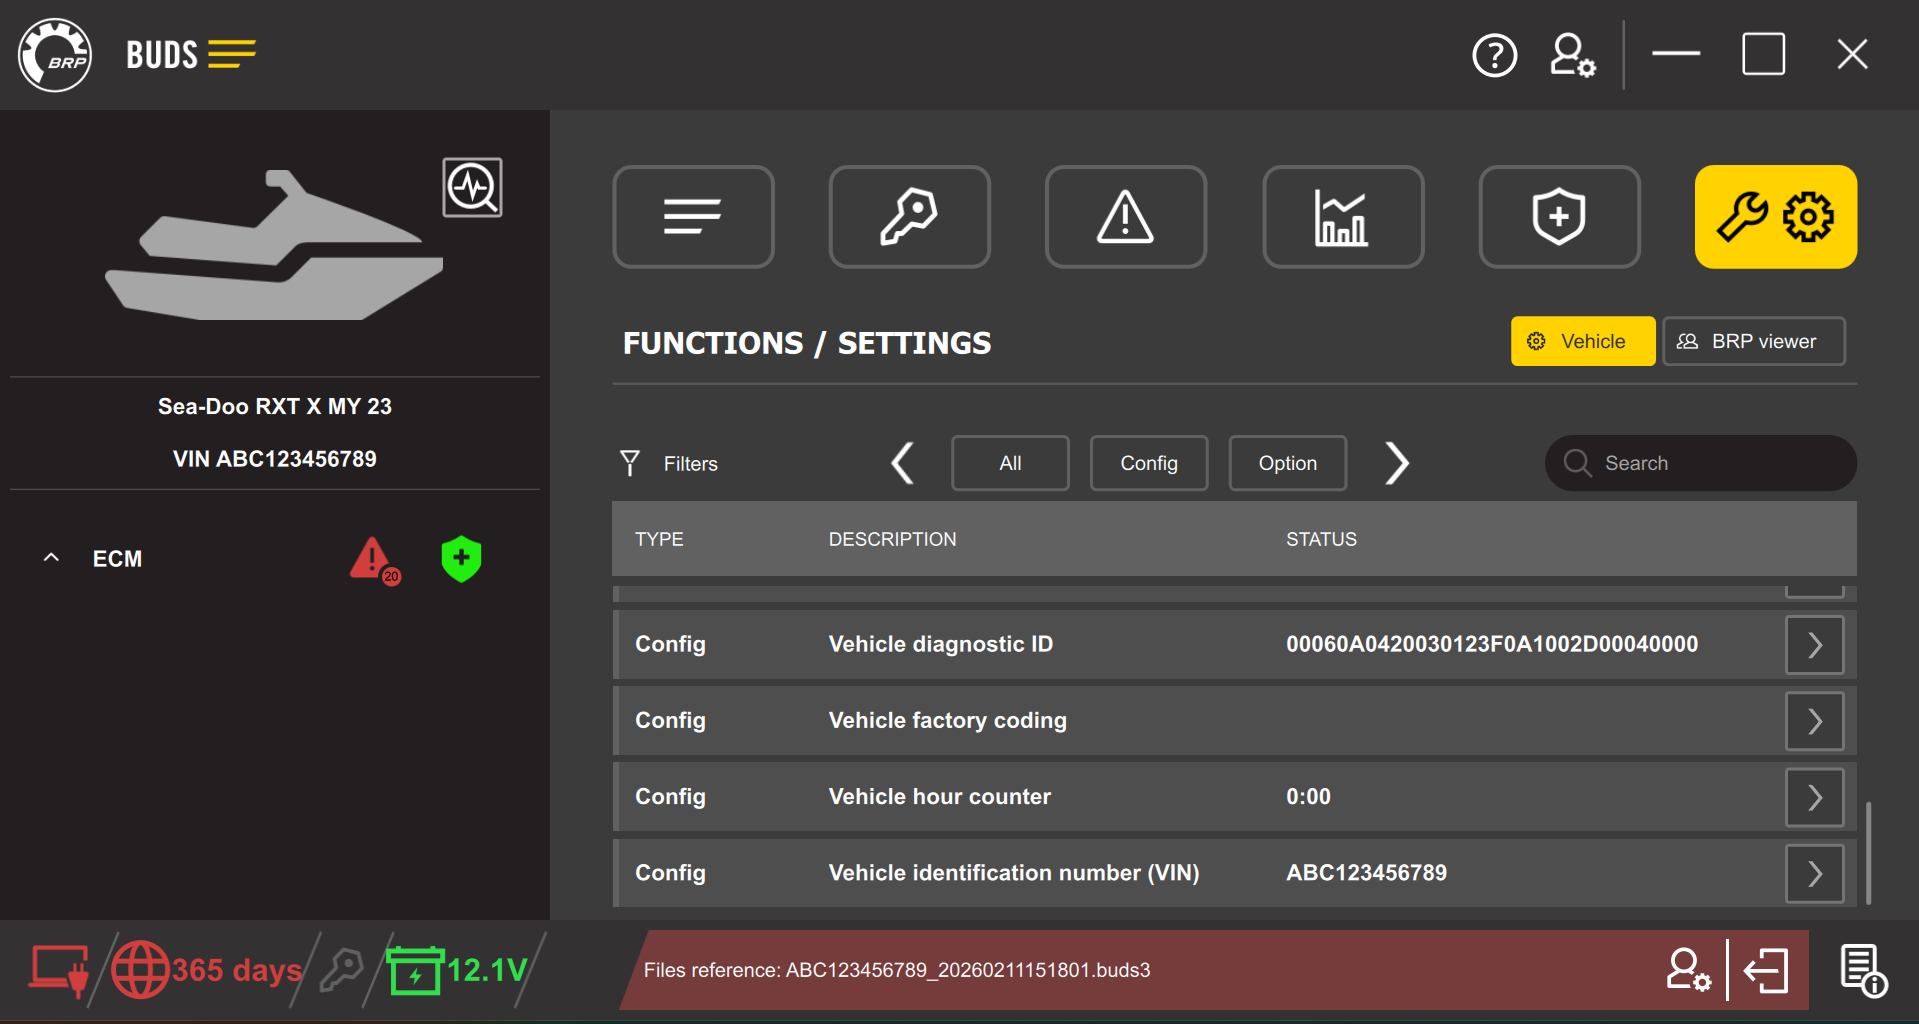Open the fault codes warning triangle function

pyautogui.click(x=1125, y=216)
